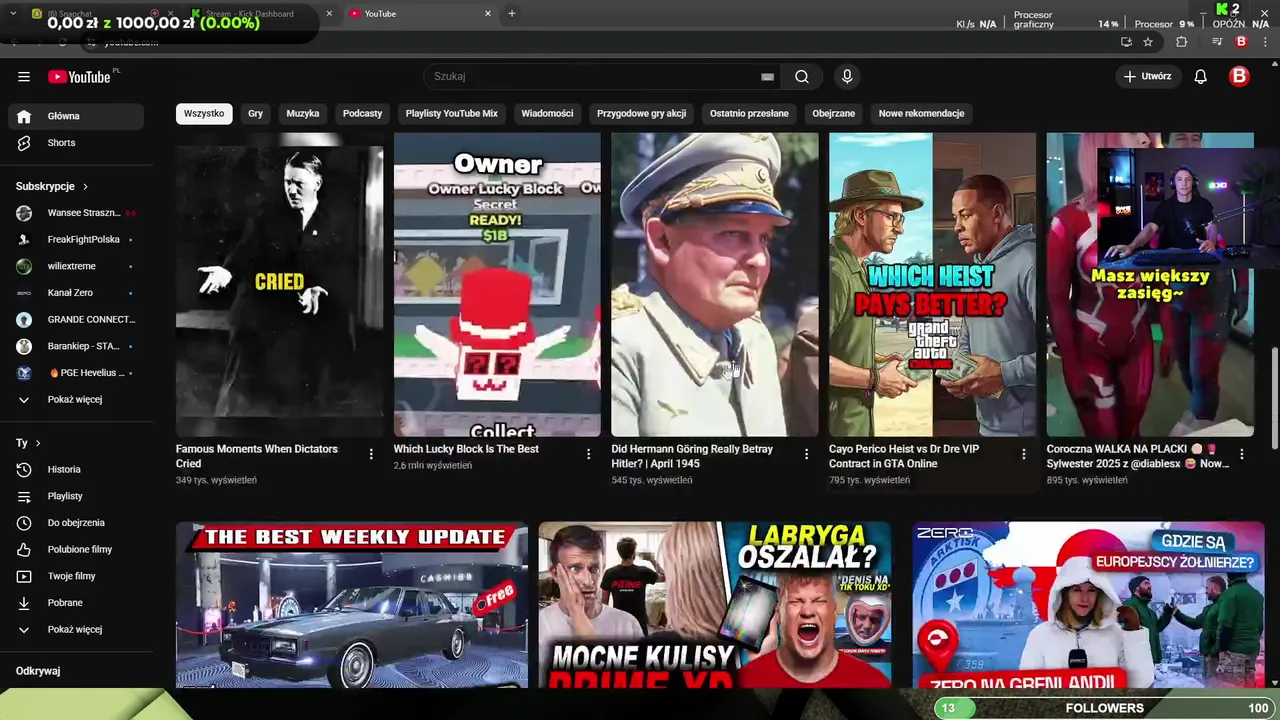Viewport: 1280px width, 720px height.
Task: Click the YouTube logo
Action: pyautogui.click(x=79, y=77)
